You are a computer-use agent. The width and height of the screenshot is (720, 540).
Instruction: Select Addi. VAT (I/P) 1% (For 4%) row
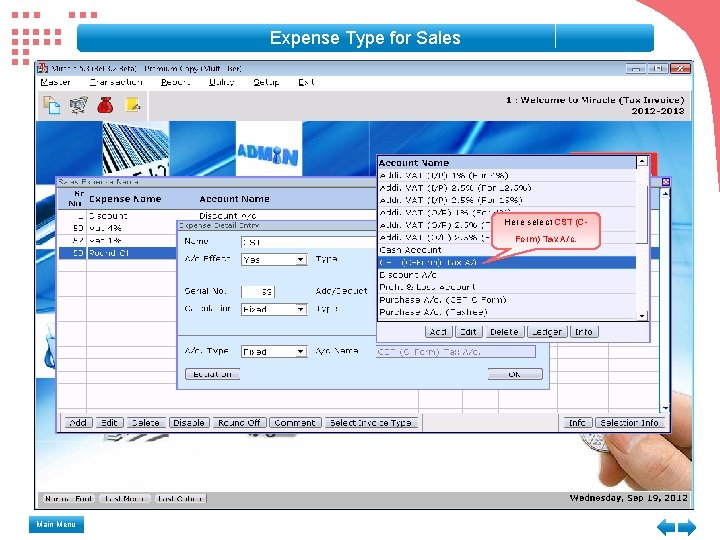tap(506, 175)
